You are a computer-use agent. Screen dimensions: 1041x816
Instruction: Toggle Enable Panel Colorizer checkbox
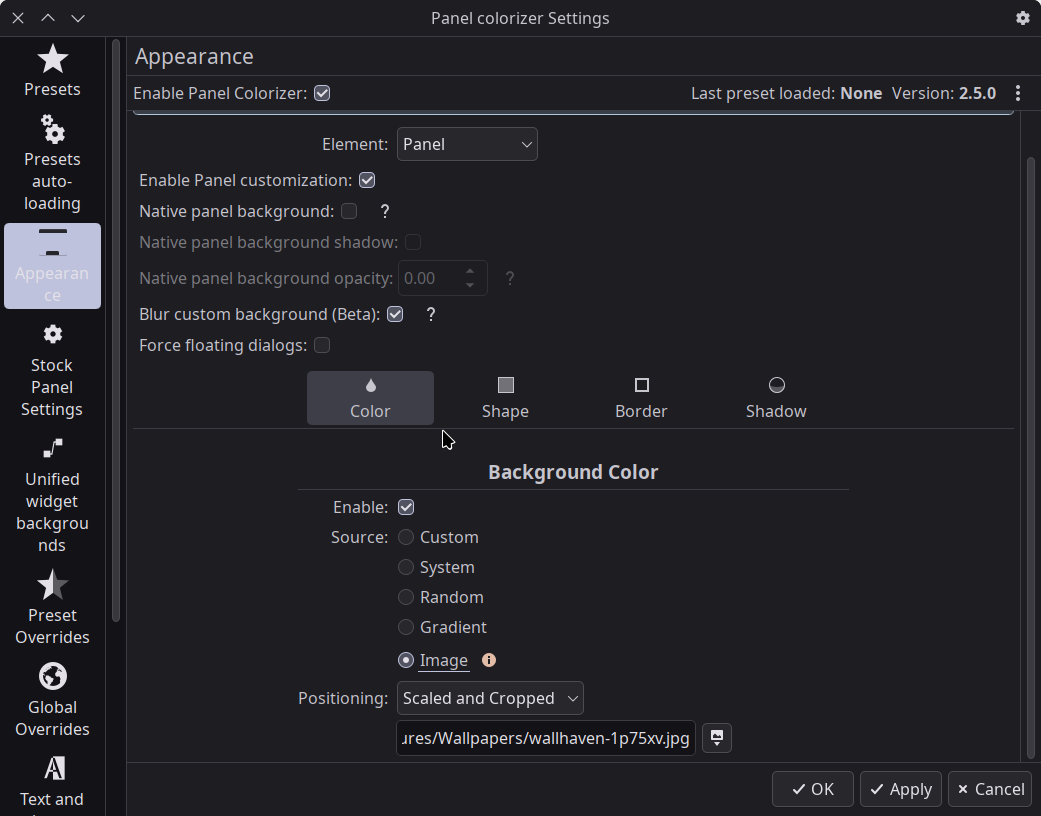(322, 93)
